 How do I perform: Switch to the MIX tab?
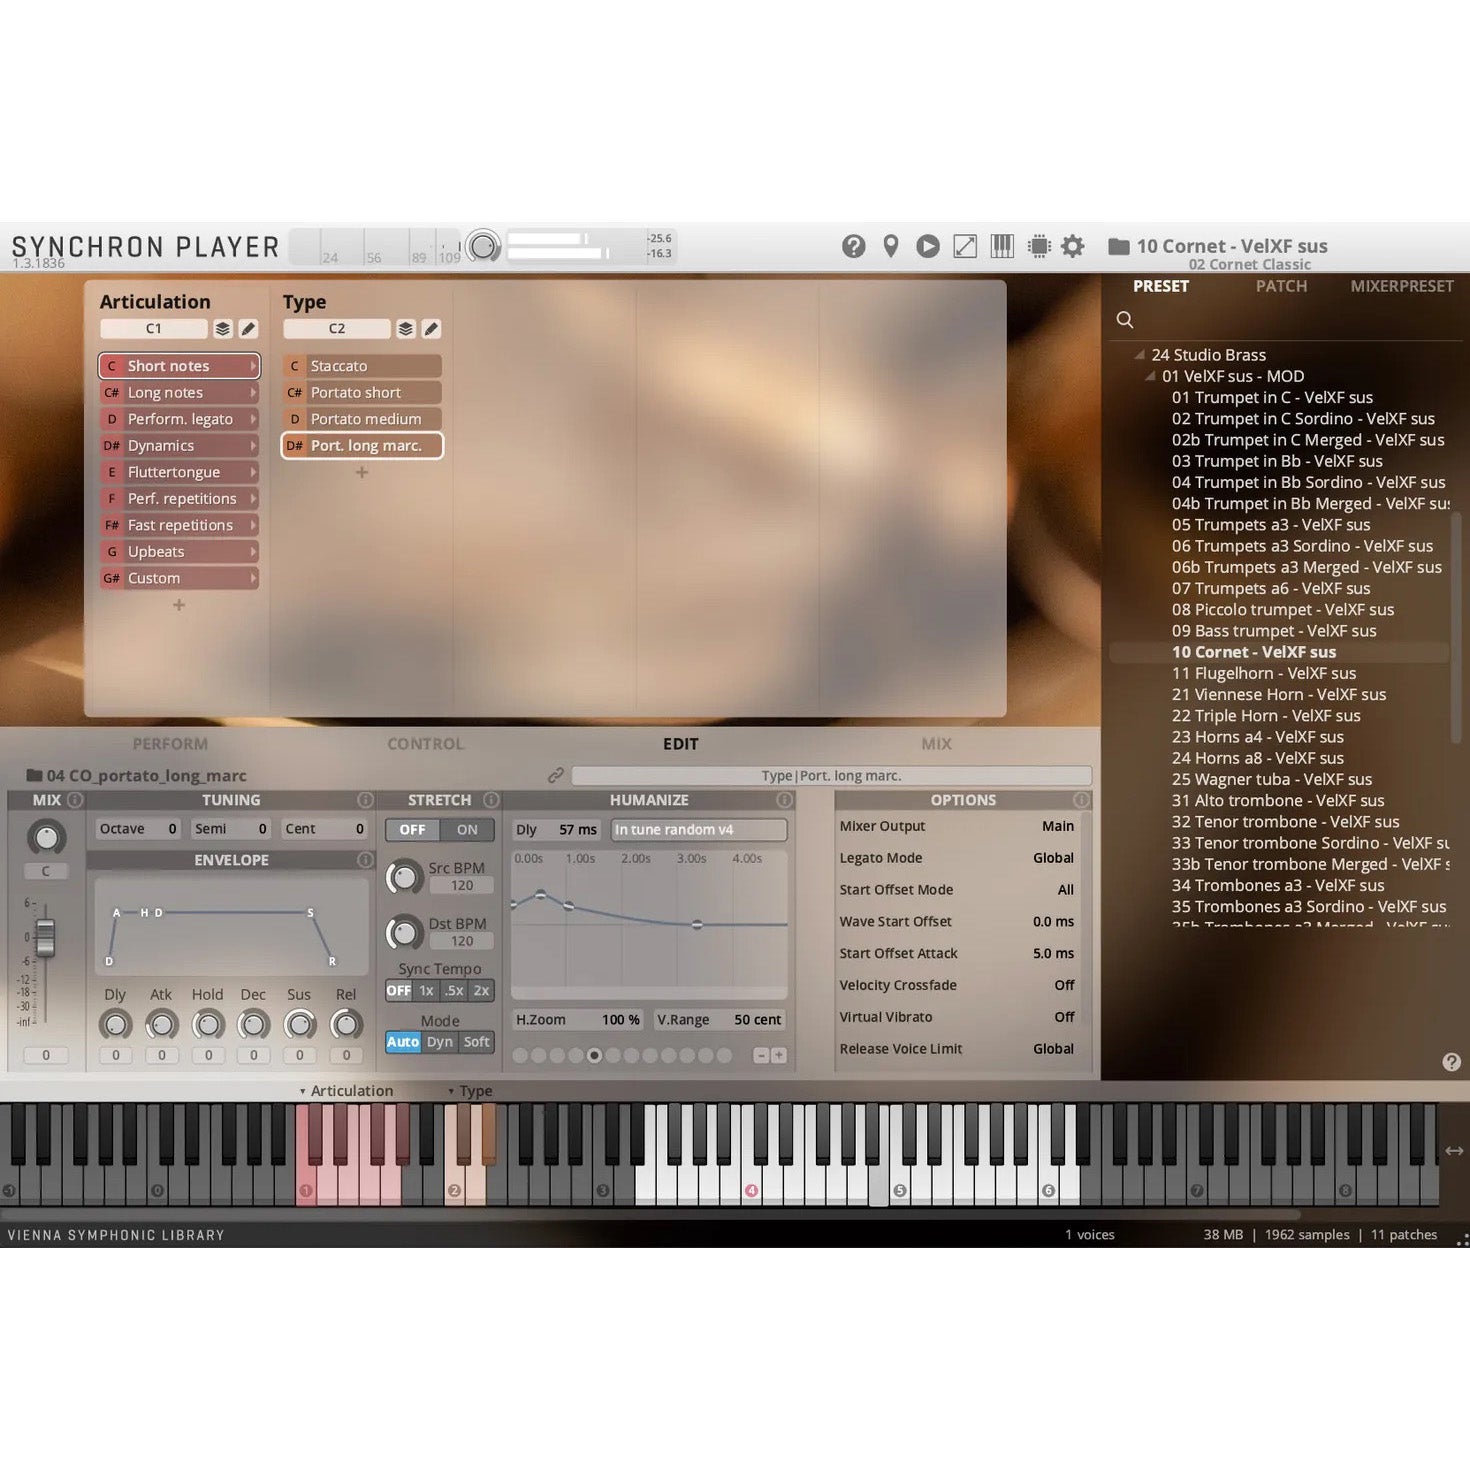coord(936,744)
